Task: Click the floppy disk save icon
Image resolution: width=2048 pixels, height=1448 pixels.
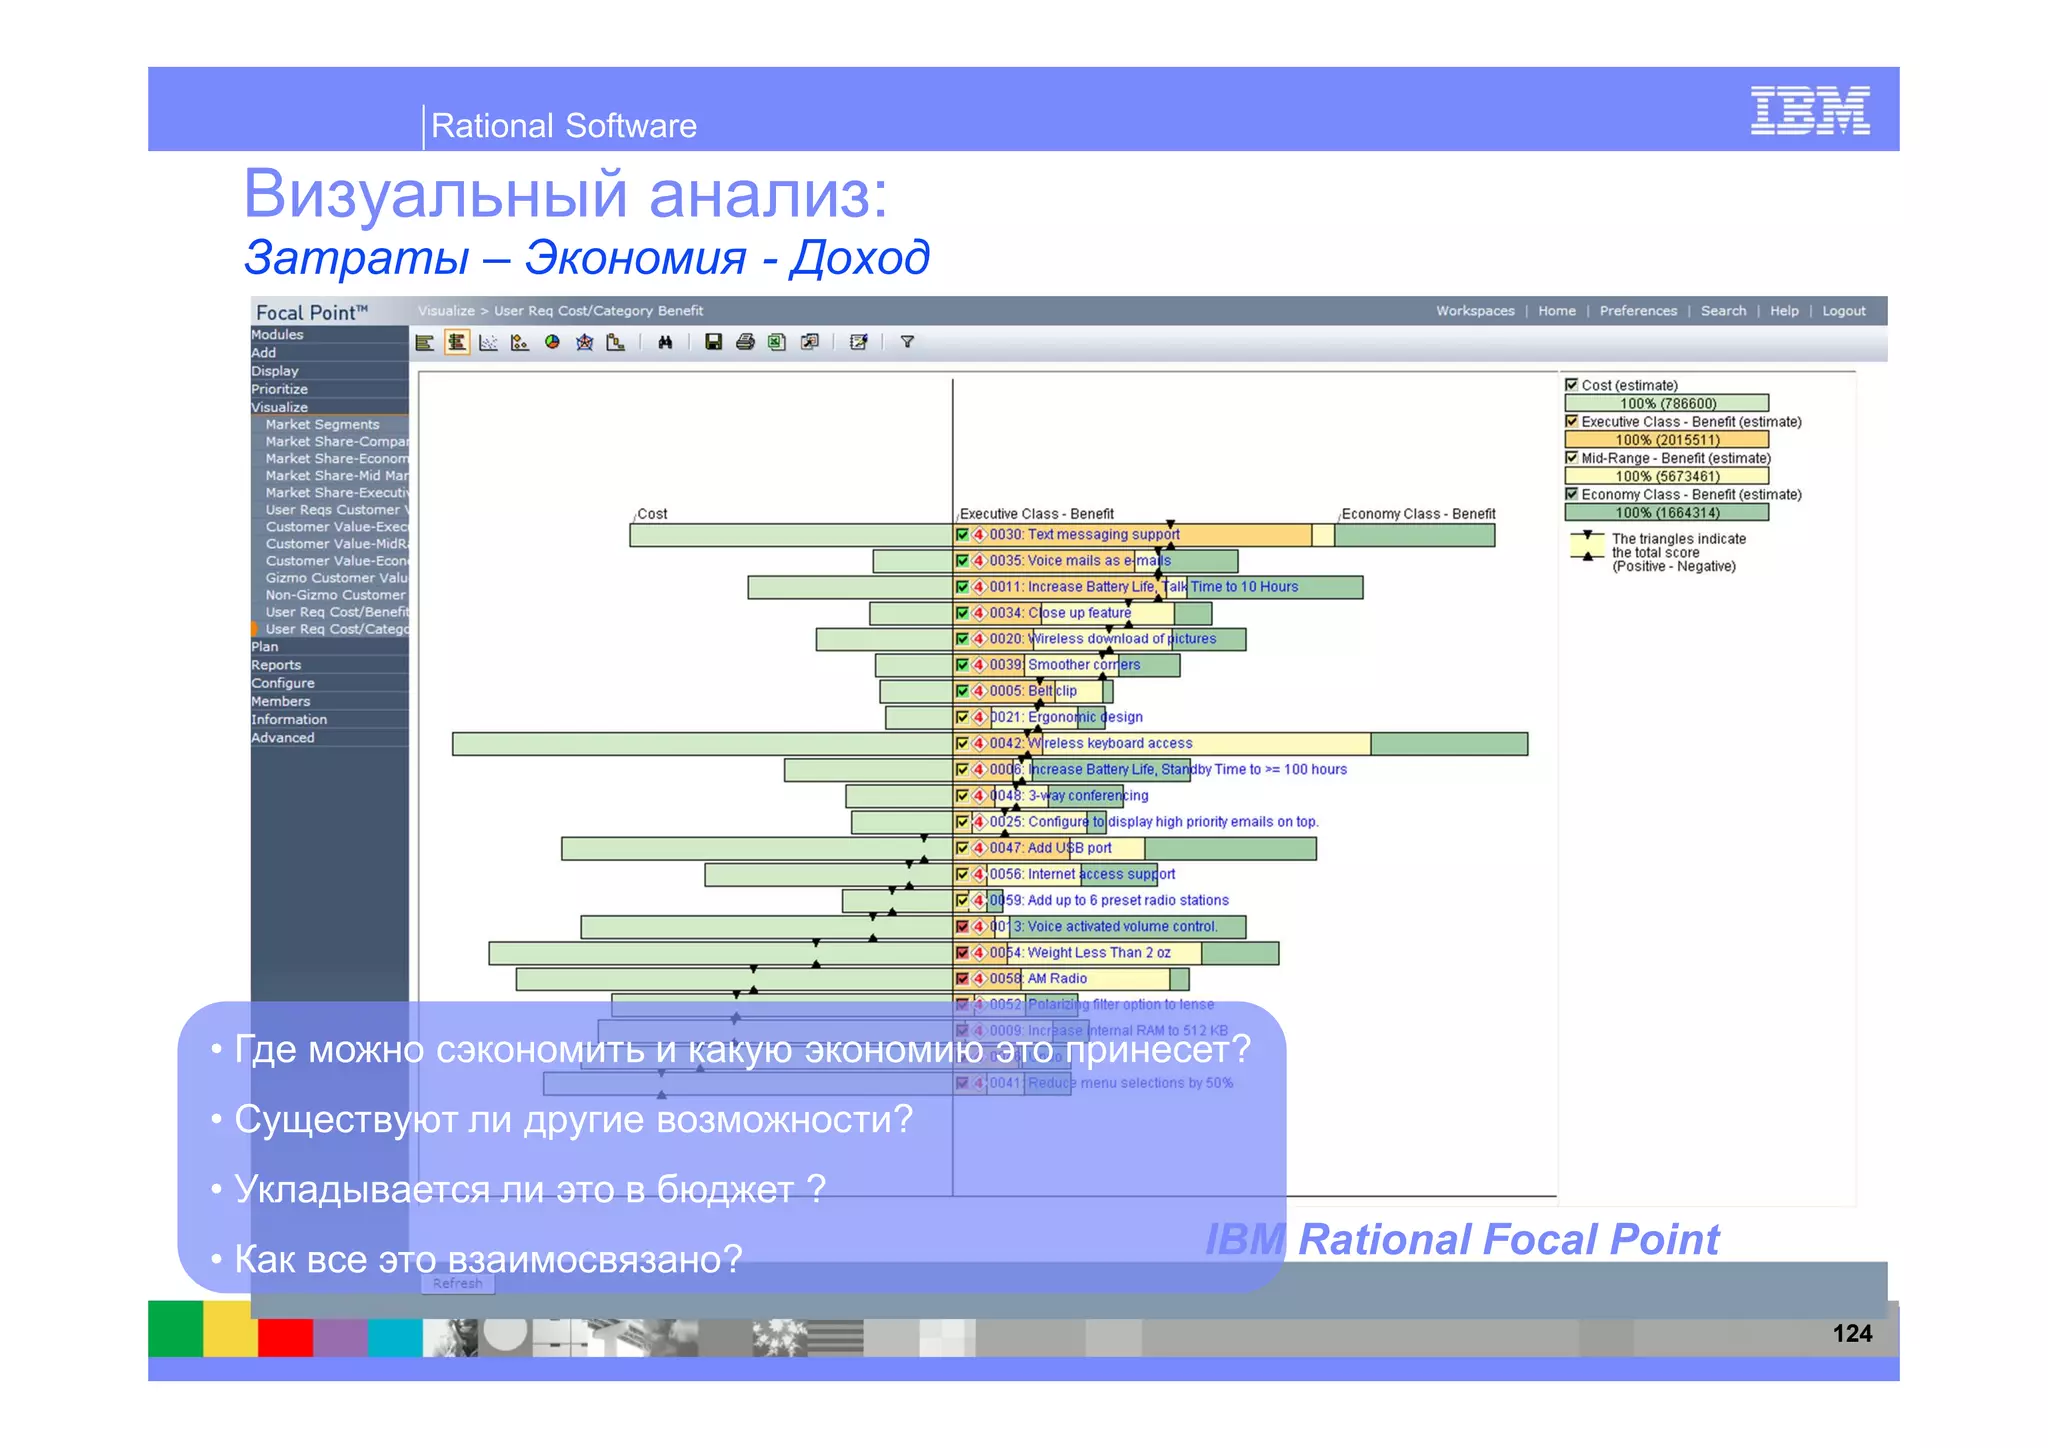Action: (x=713, y=342)
